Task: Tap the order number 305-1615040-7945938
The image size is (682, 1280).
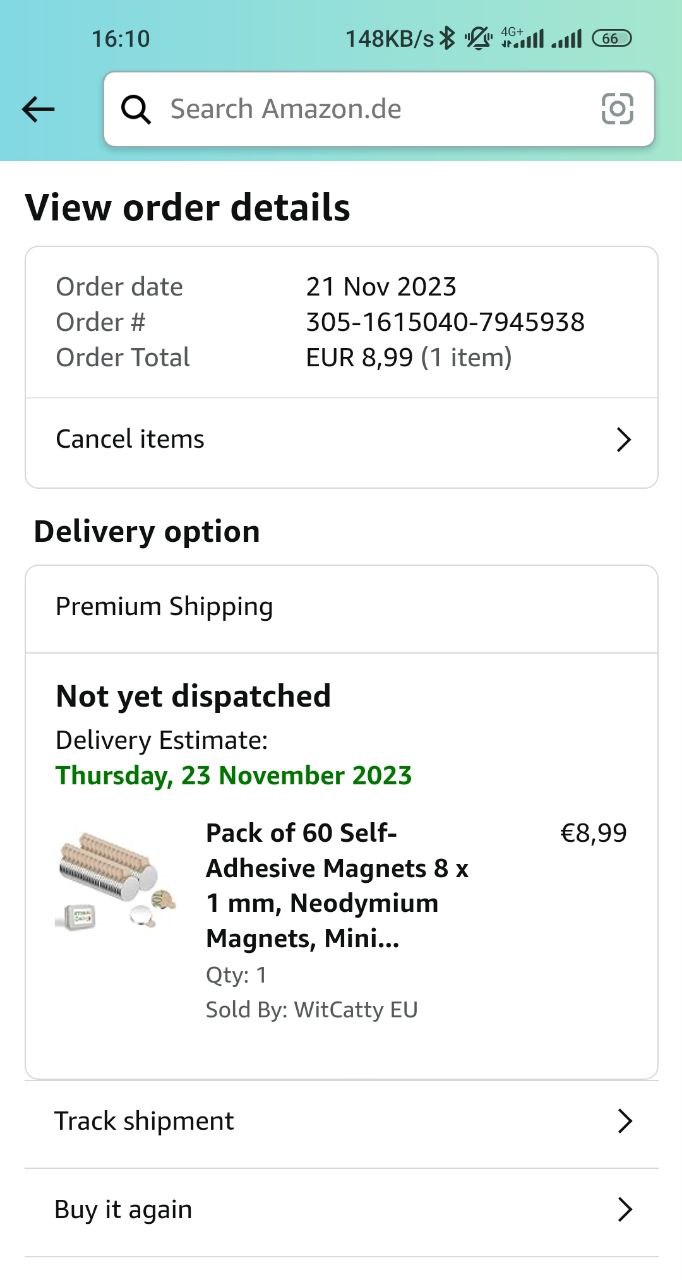Action: [x=445, y=322]
